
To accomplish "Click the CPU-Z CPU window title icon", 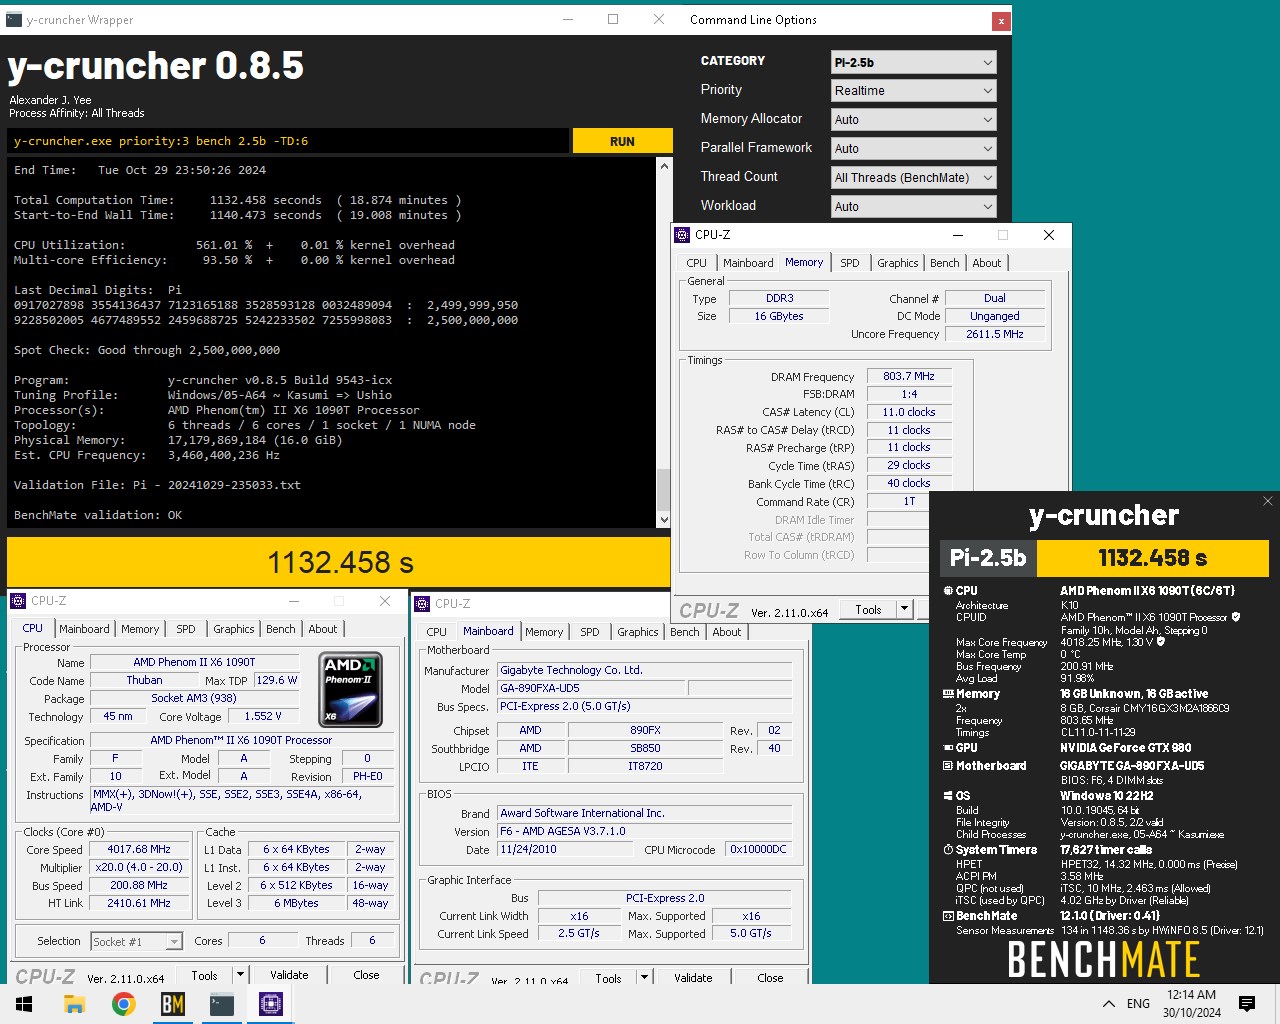I will pyautogui.click(x=19, y=601).
